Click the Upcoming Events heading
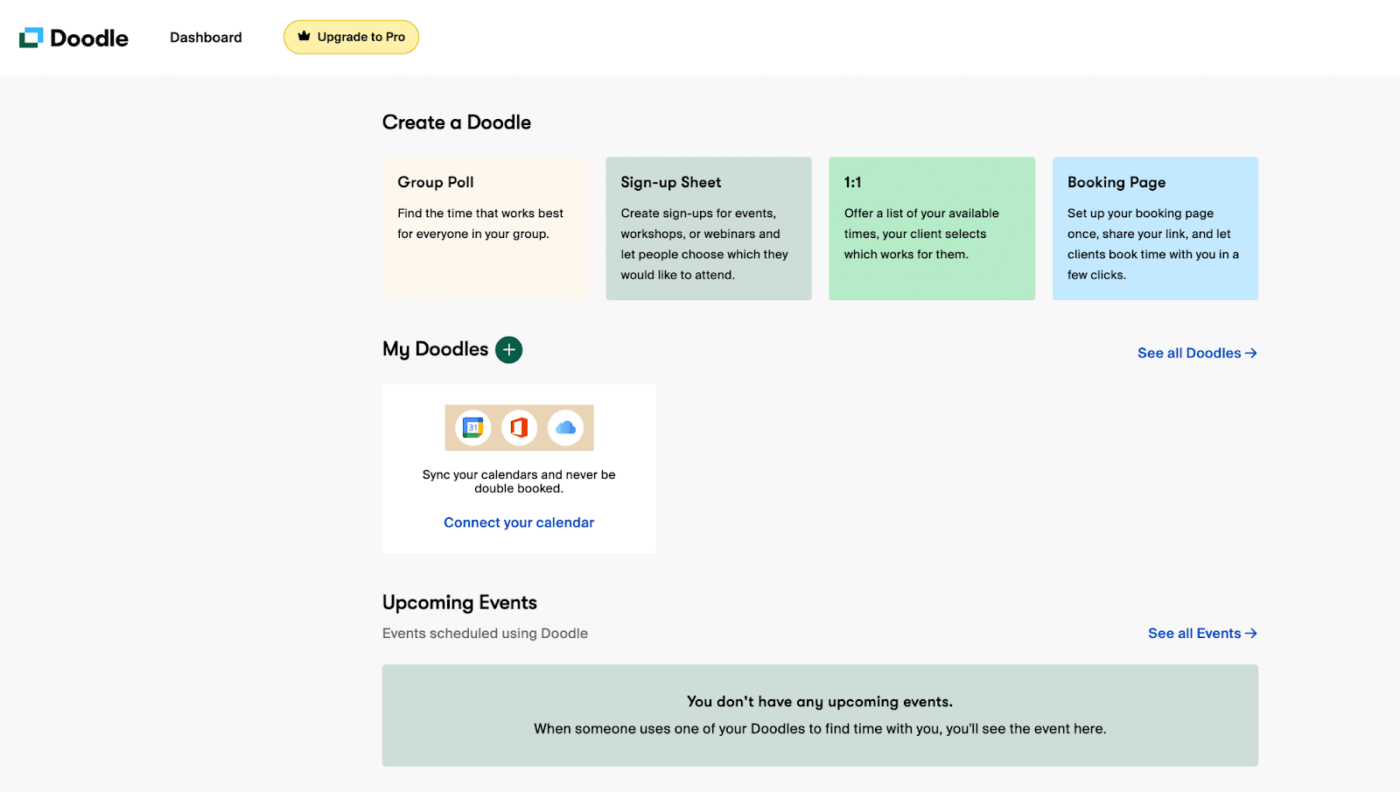This screenshot has width=1400, height=792. pyautogui.click(x=460, y=602)
